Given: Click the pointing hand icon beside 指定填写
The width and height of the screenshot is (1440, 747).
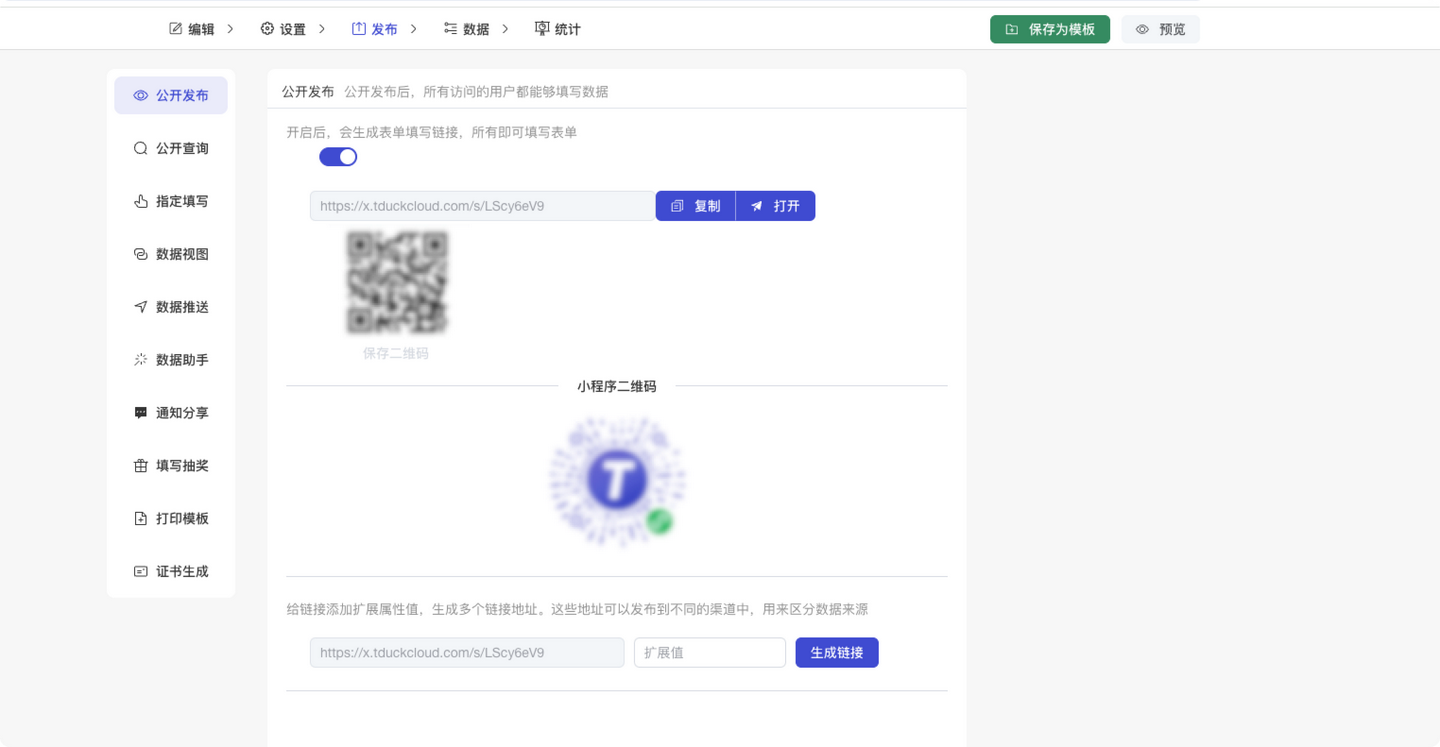Looking at the screenshot, I should (141, 201).
